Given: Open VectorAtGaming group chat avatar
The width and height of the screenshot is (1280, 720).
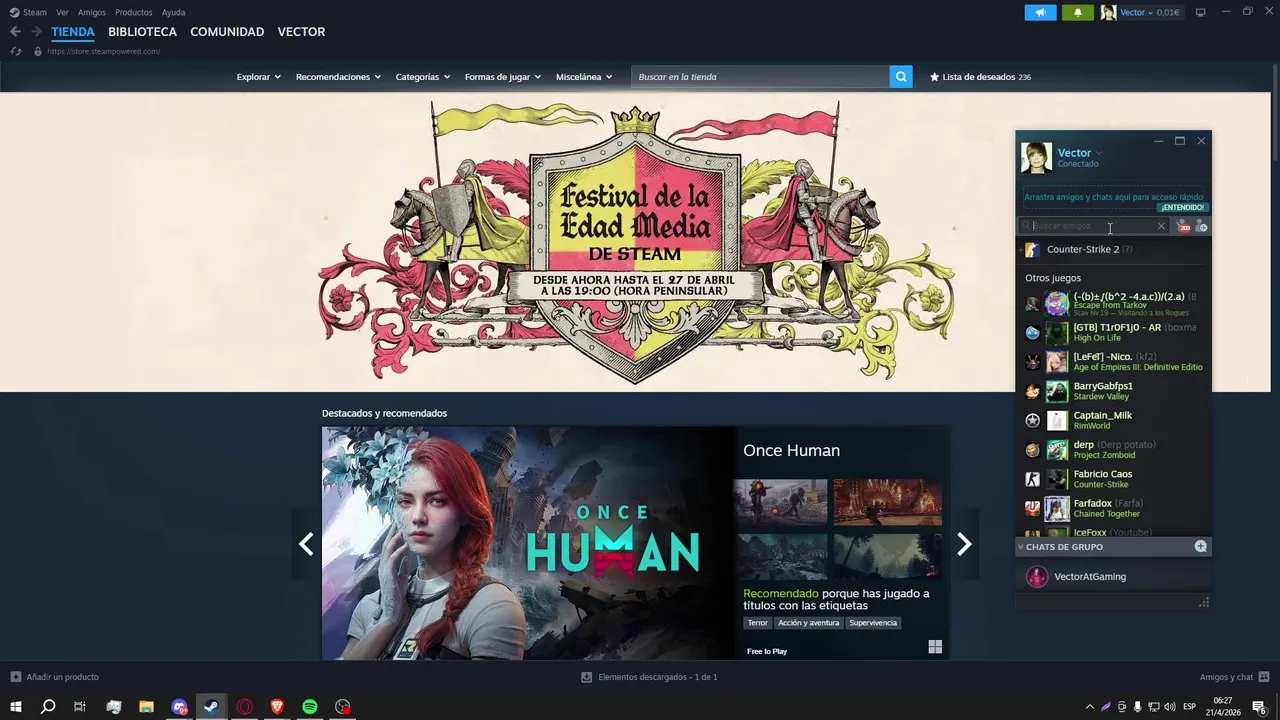Looking at the screenshot, I should point(1037,577).
